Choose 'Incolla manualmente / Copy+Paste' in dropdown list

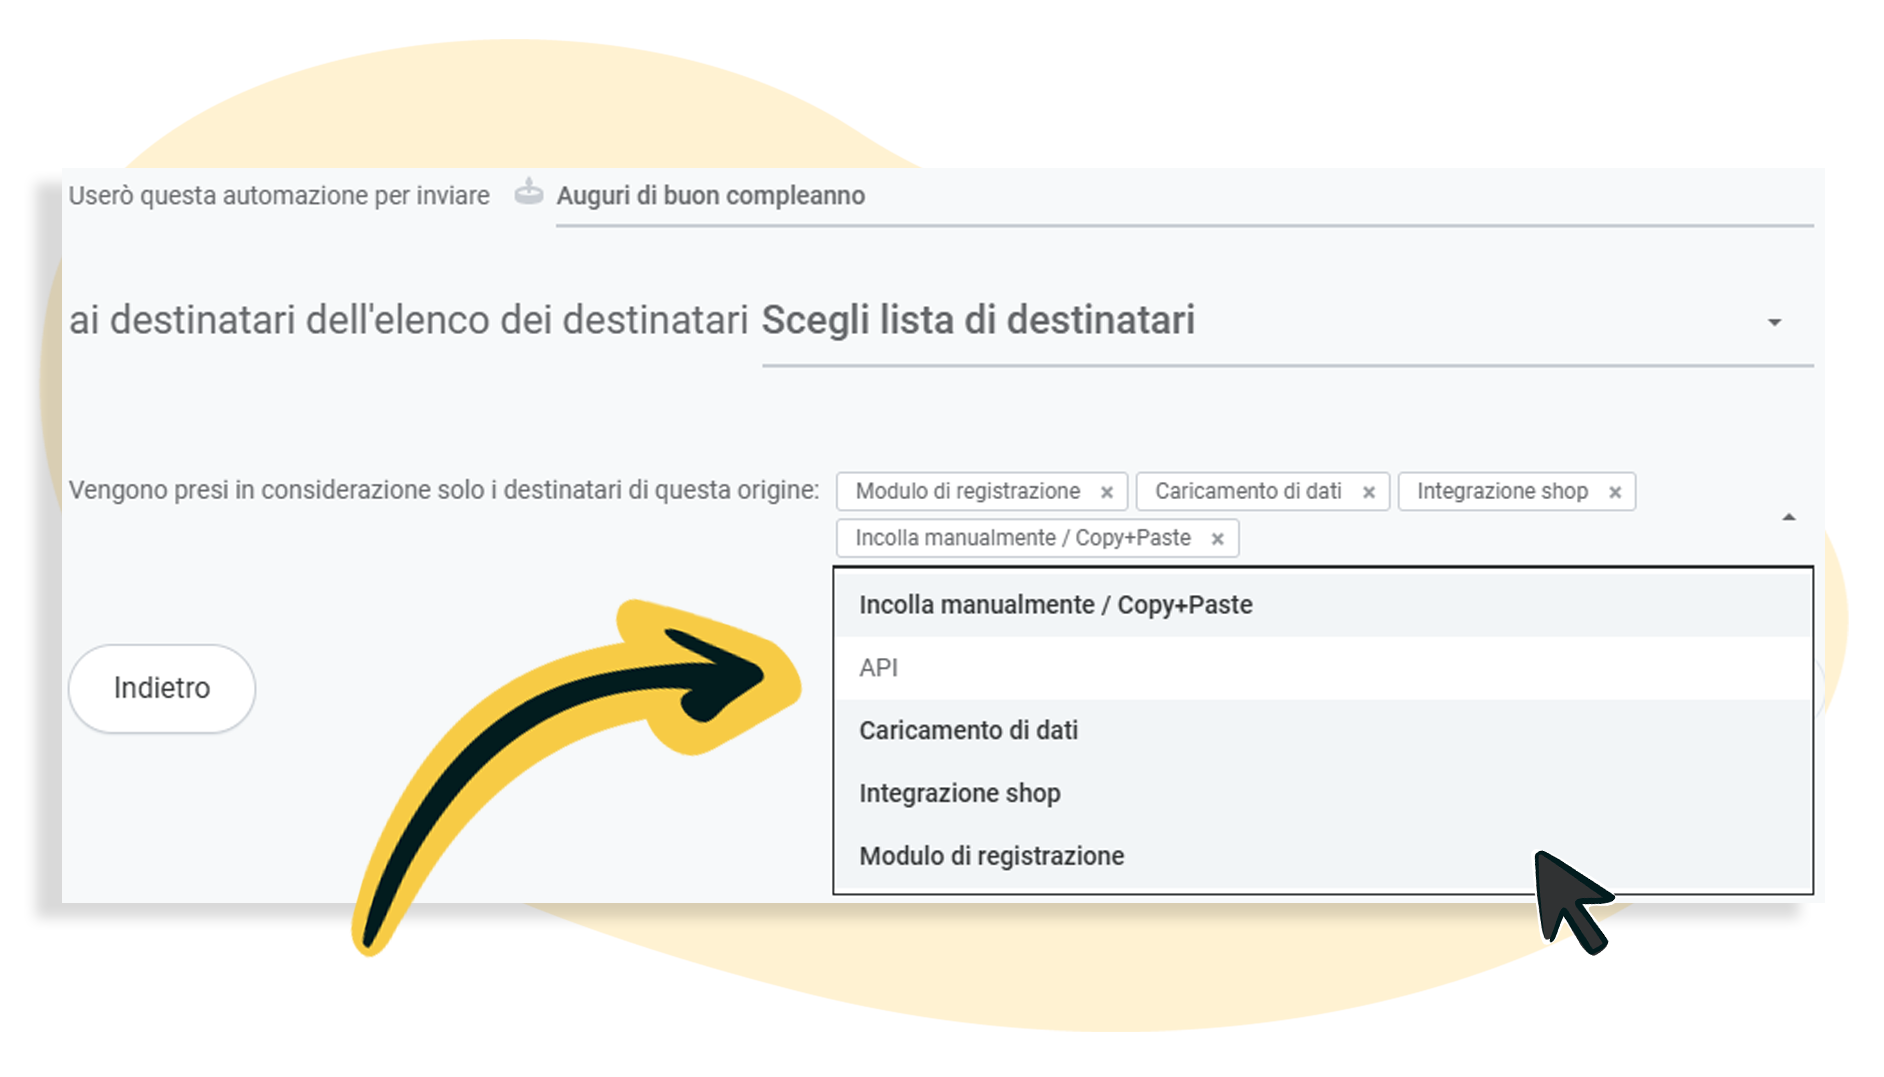click(1055, 605)
